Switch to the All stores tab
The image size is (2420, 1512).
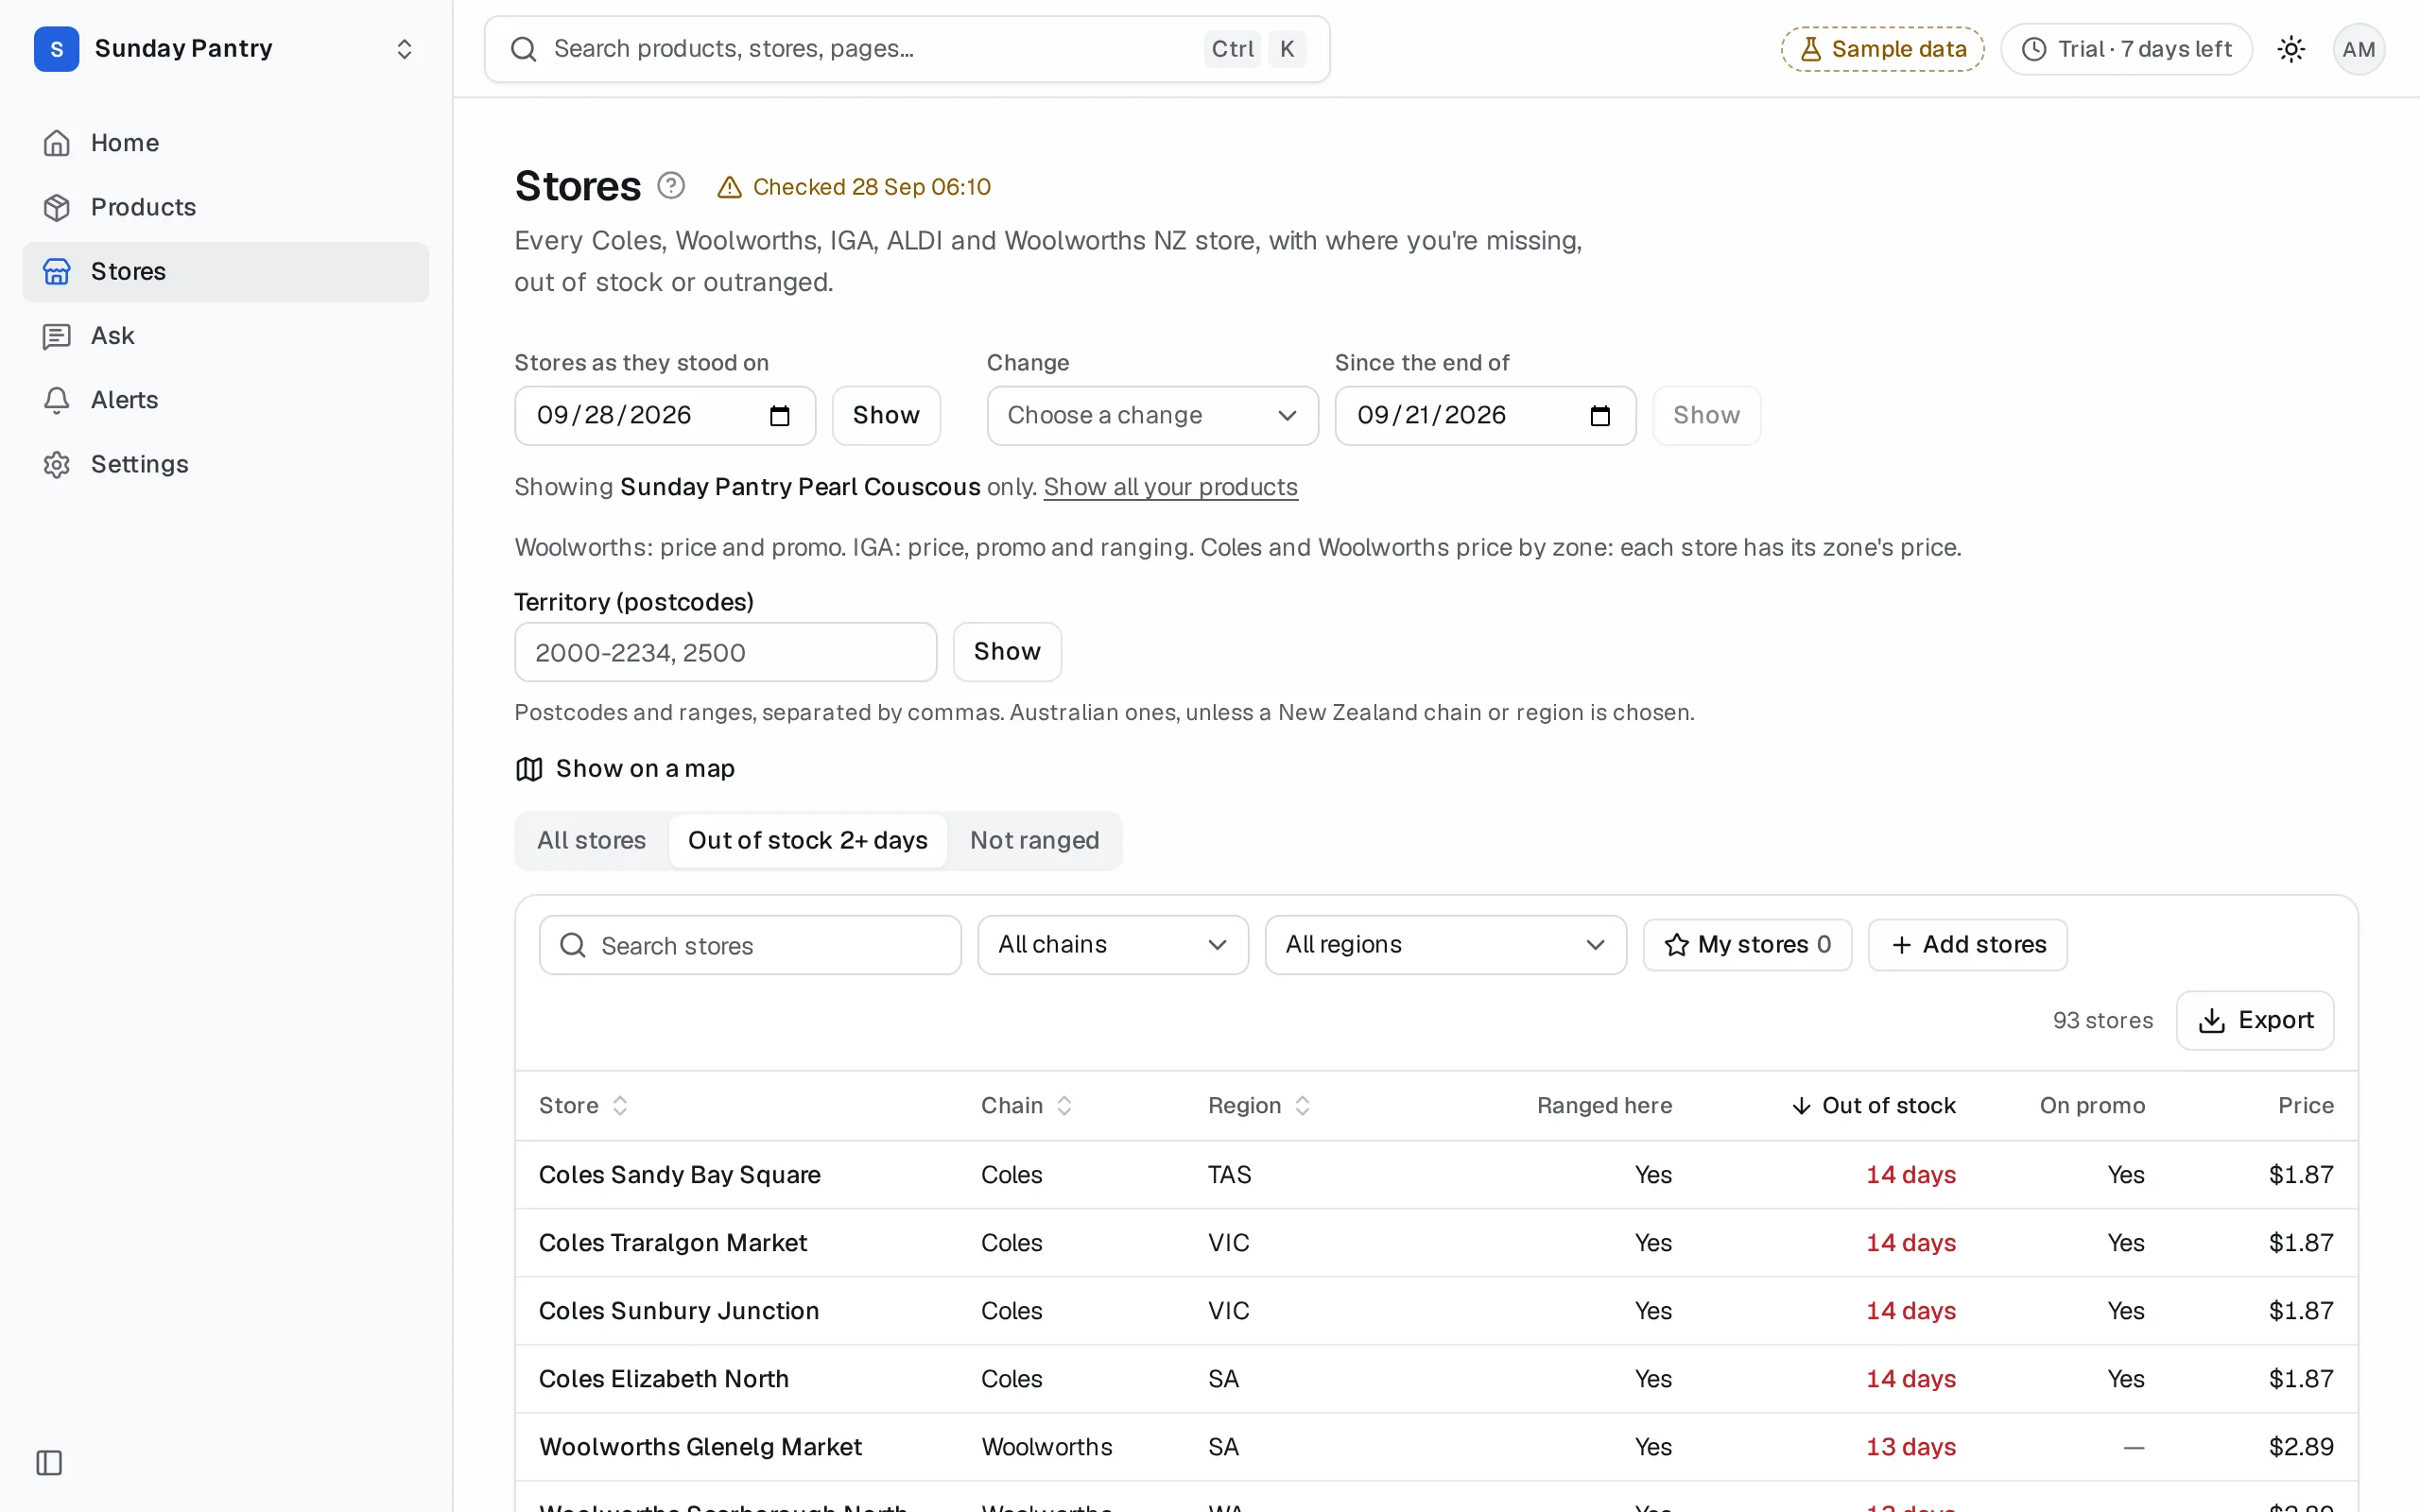592,841
